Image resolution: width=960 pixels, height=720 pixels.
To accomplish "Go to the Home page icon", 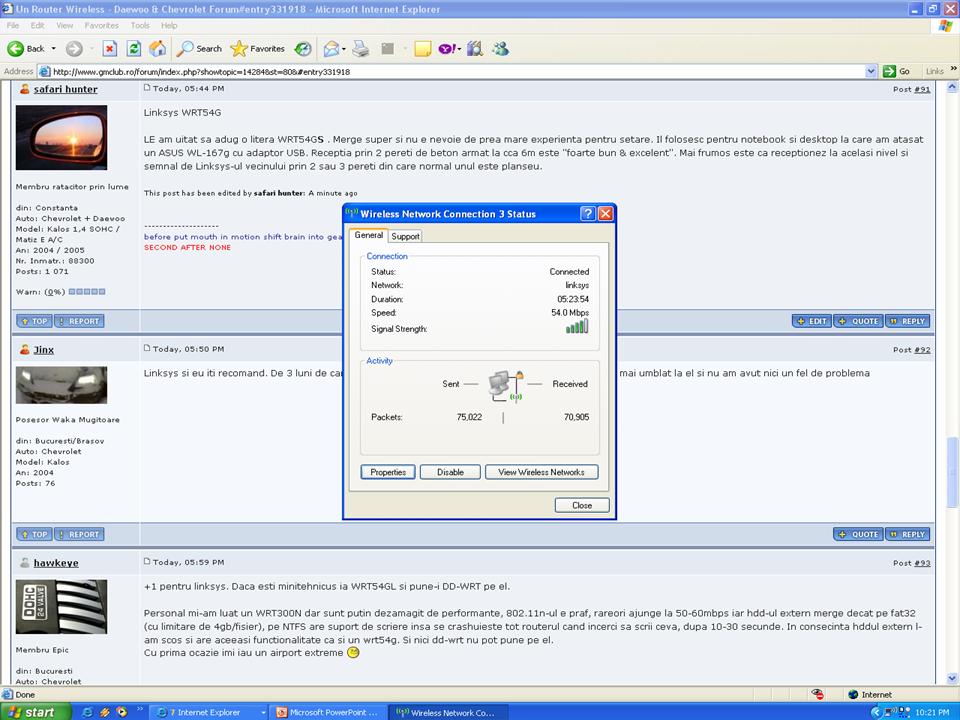I will coord(157,48).
